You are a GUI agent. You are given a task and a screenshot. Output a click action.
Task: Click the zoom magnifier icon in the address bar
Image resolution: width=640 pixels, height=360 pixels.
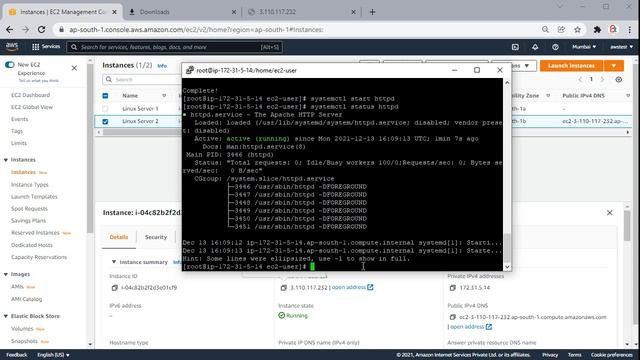click(x=545, y=29)
